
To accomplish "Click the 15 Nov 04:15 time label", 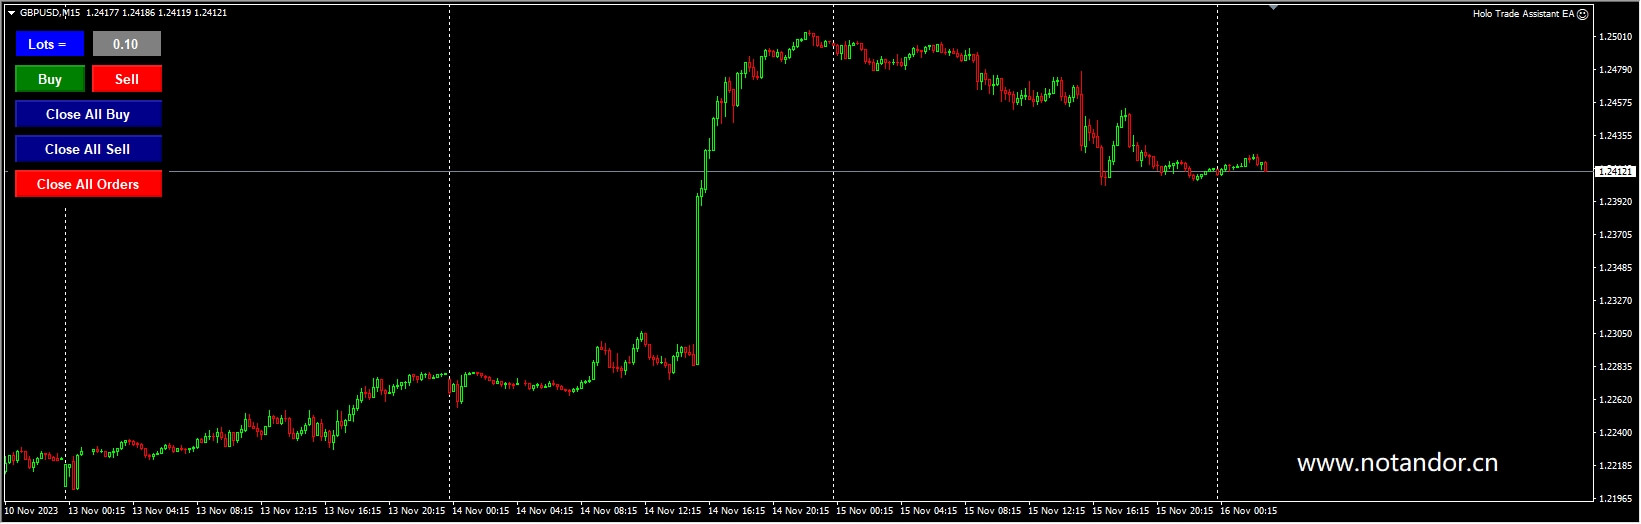I will pyautogui.click(x=929, y=511).
